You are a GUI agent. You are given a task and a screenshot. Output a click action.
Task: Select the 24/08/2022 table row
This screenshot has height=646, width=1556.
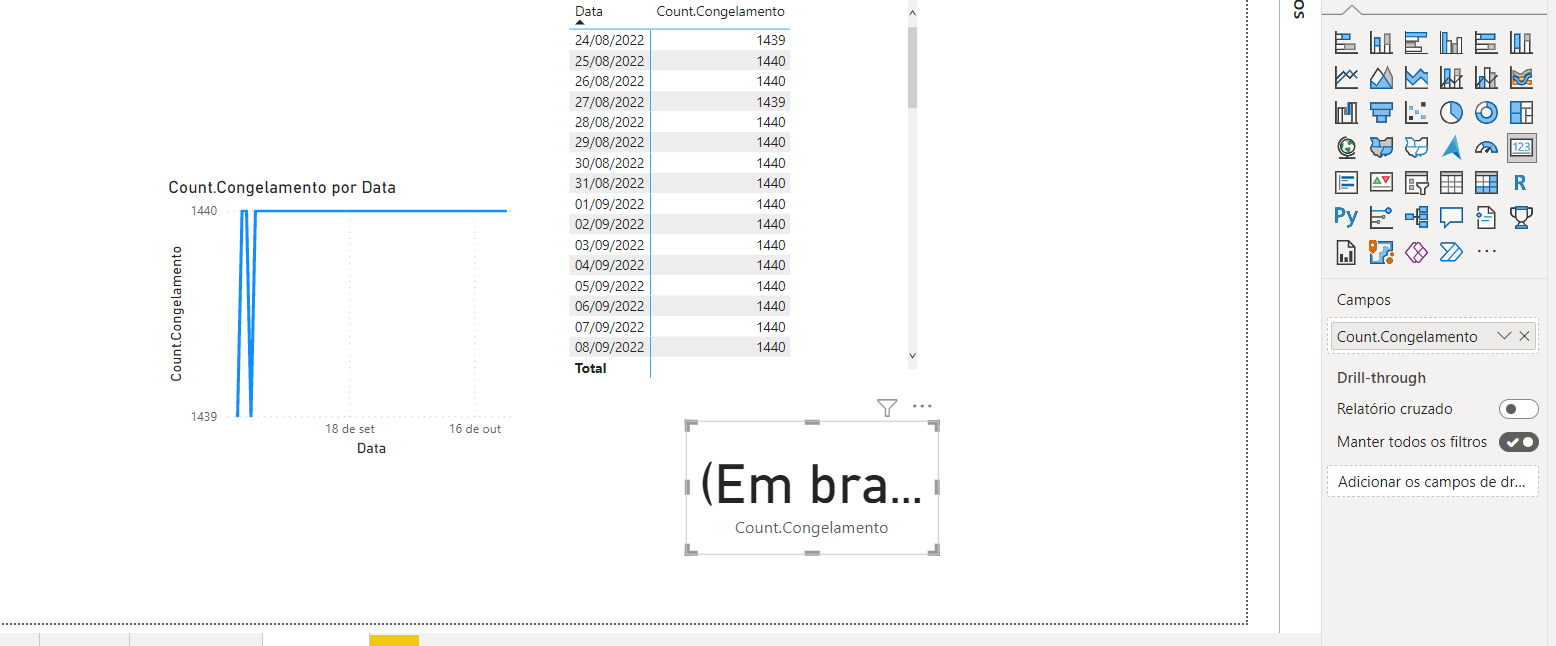coord(680,40)
